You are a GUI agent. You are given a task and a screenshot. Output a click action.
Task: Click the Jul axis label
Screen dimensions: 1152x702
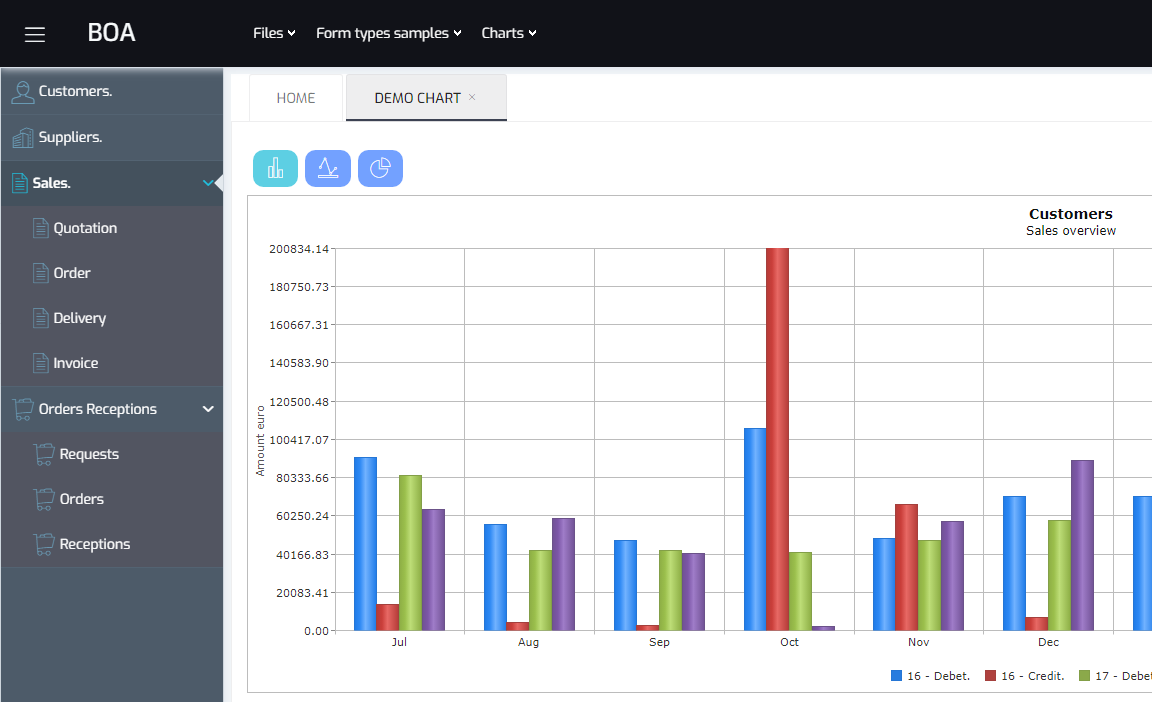coord(399,642)
